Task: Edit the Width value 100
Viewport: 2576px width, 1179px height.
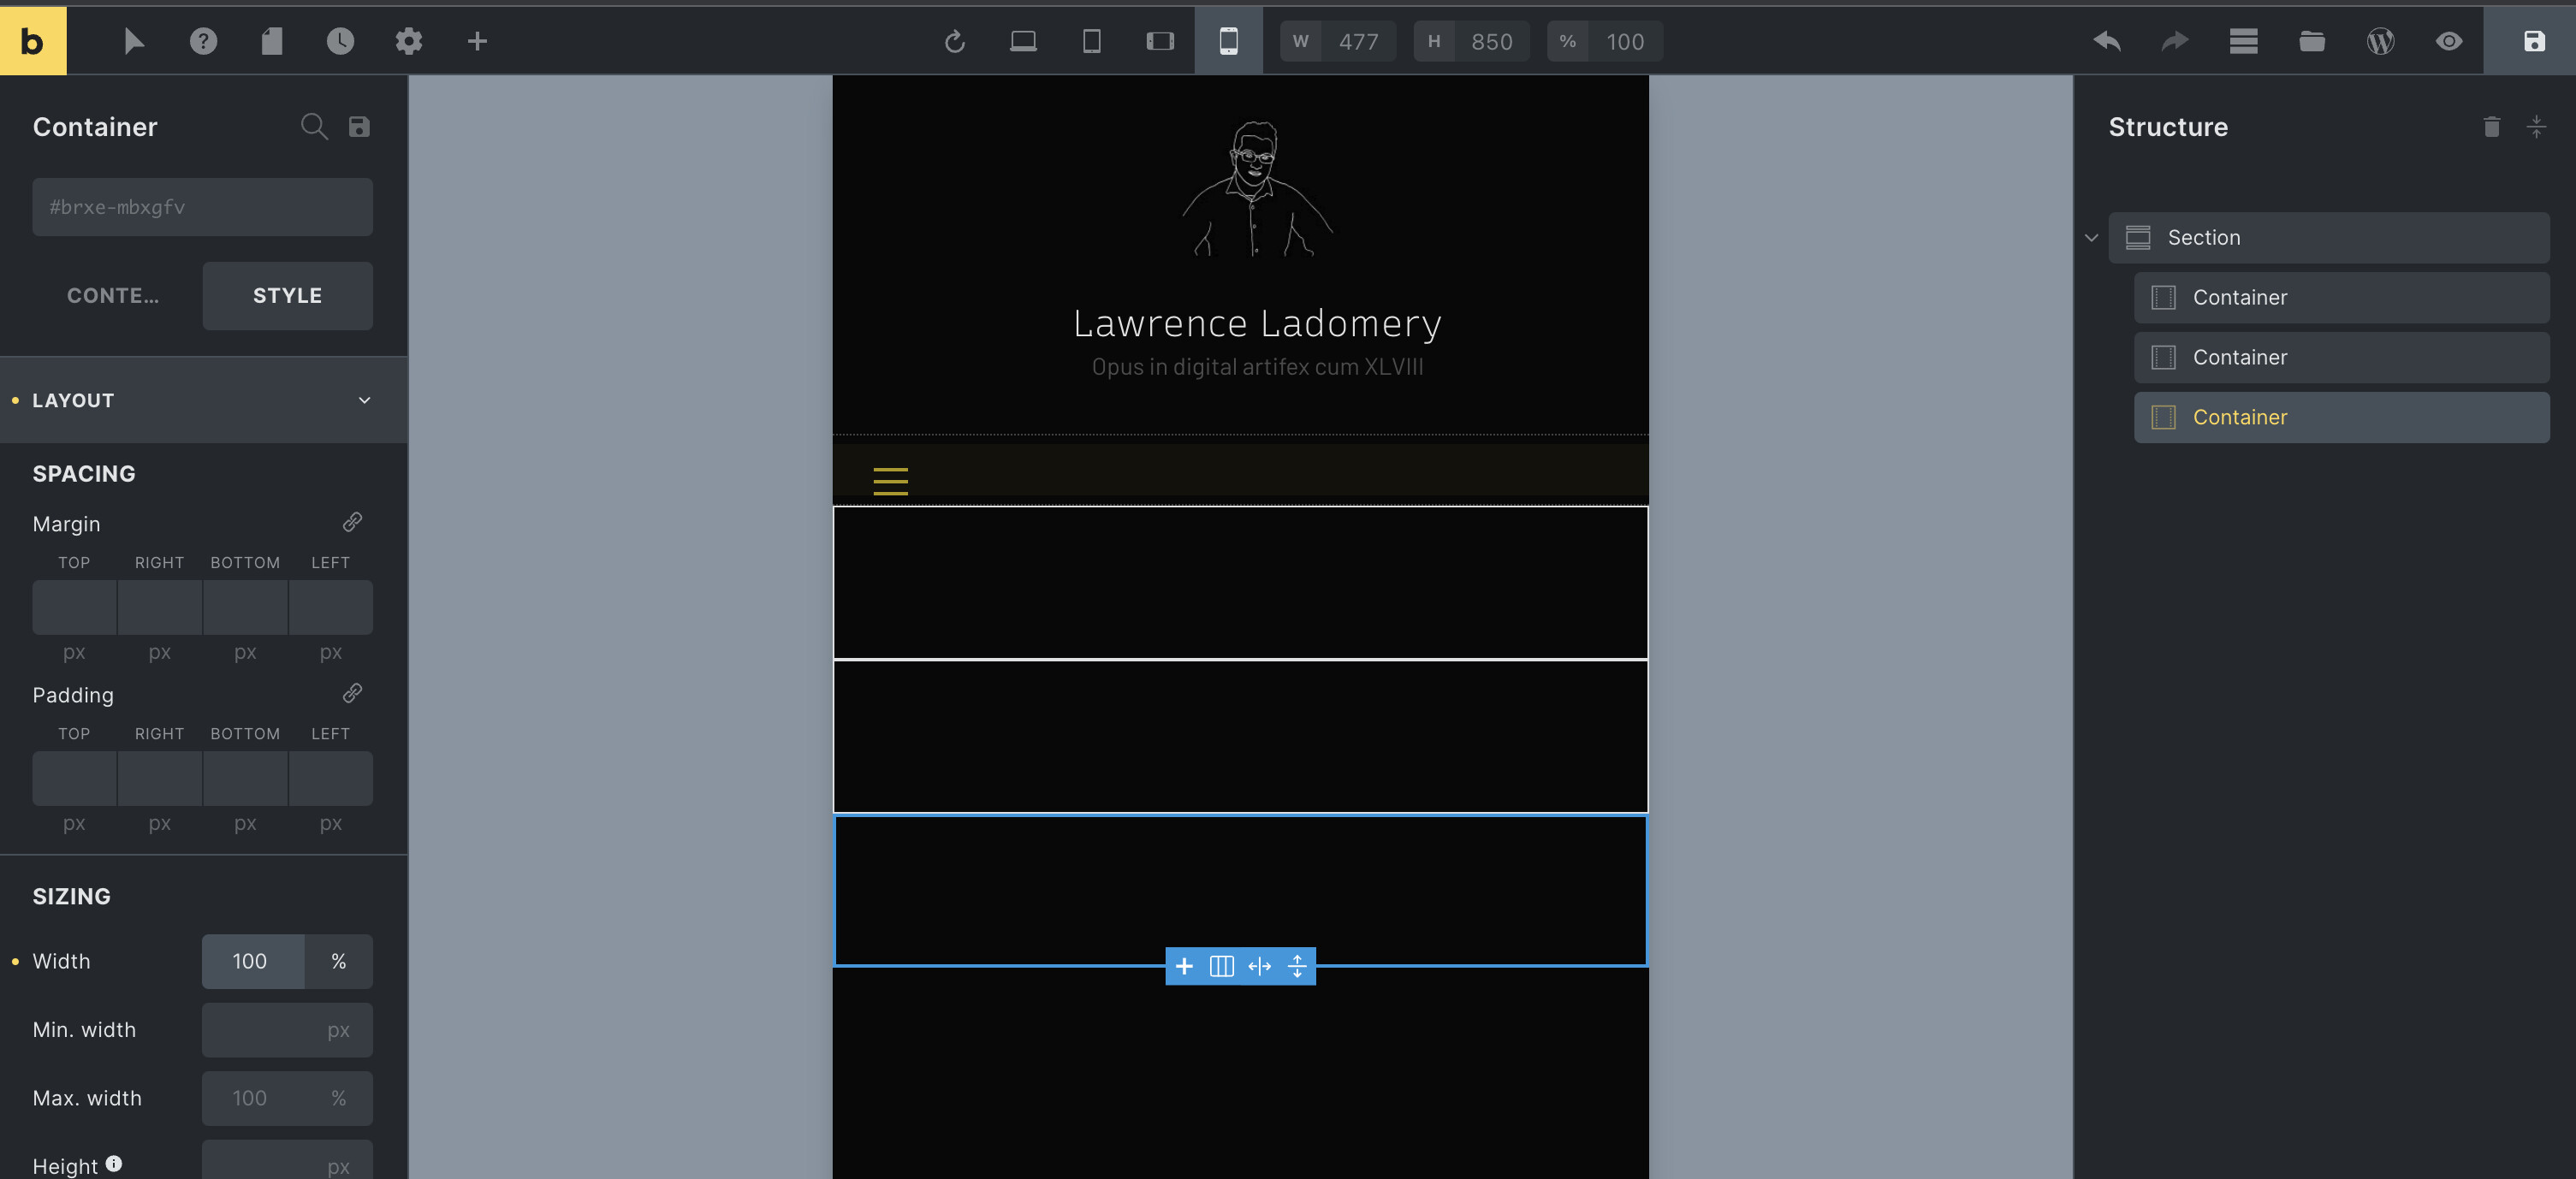Action: click(253, 961)
